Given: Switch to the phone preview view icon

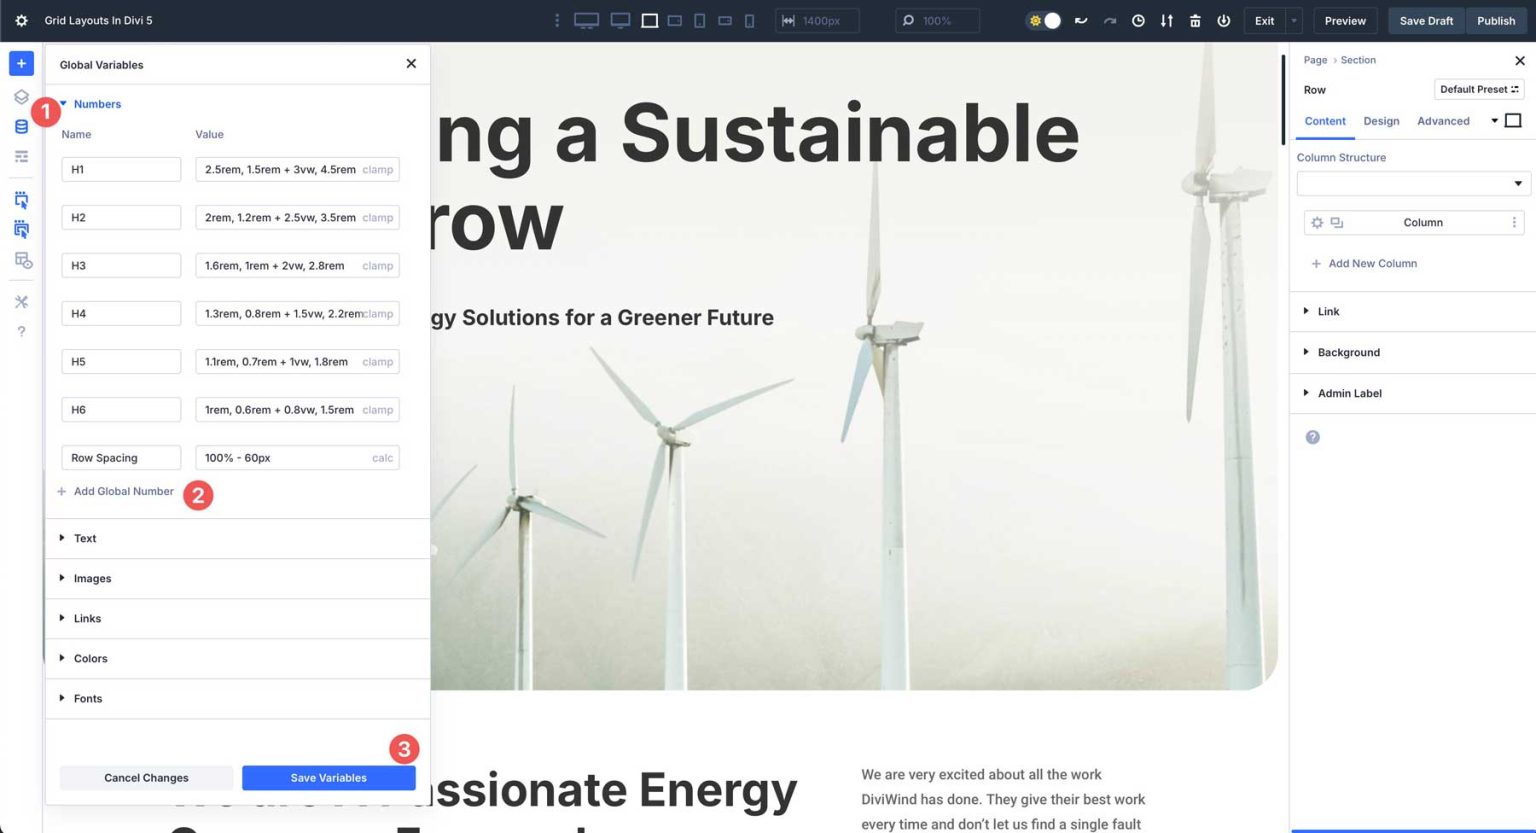Looking at the screenshot, I should point(748,20).
